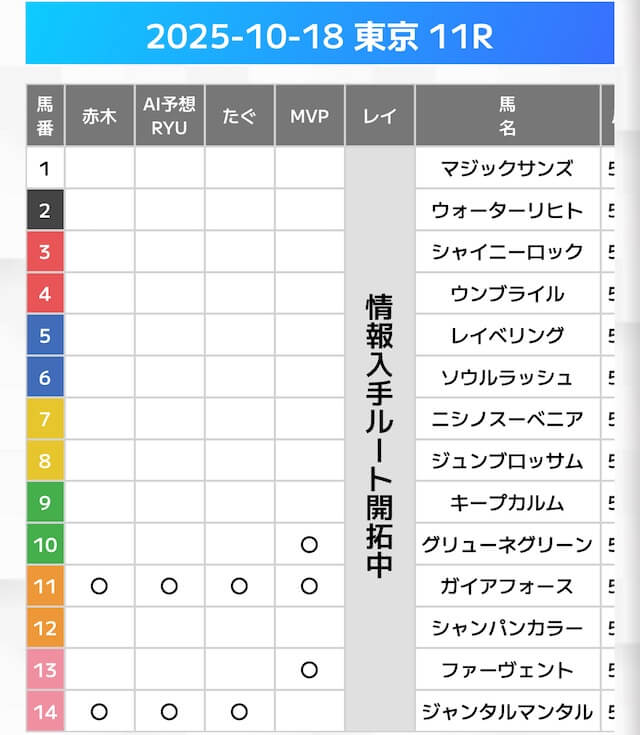
Task: Click the yellow number 7 cell
Action: [x=45, y=419]
